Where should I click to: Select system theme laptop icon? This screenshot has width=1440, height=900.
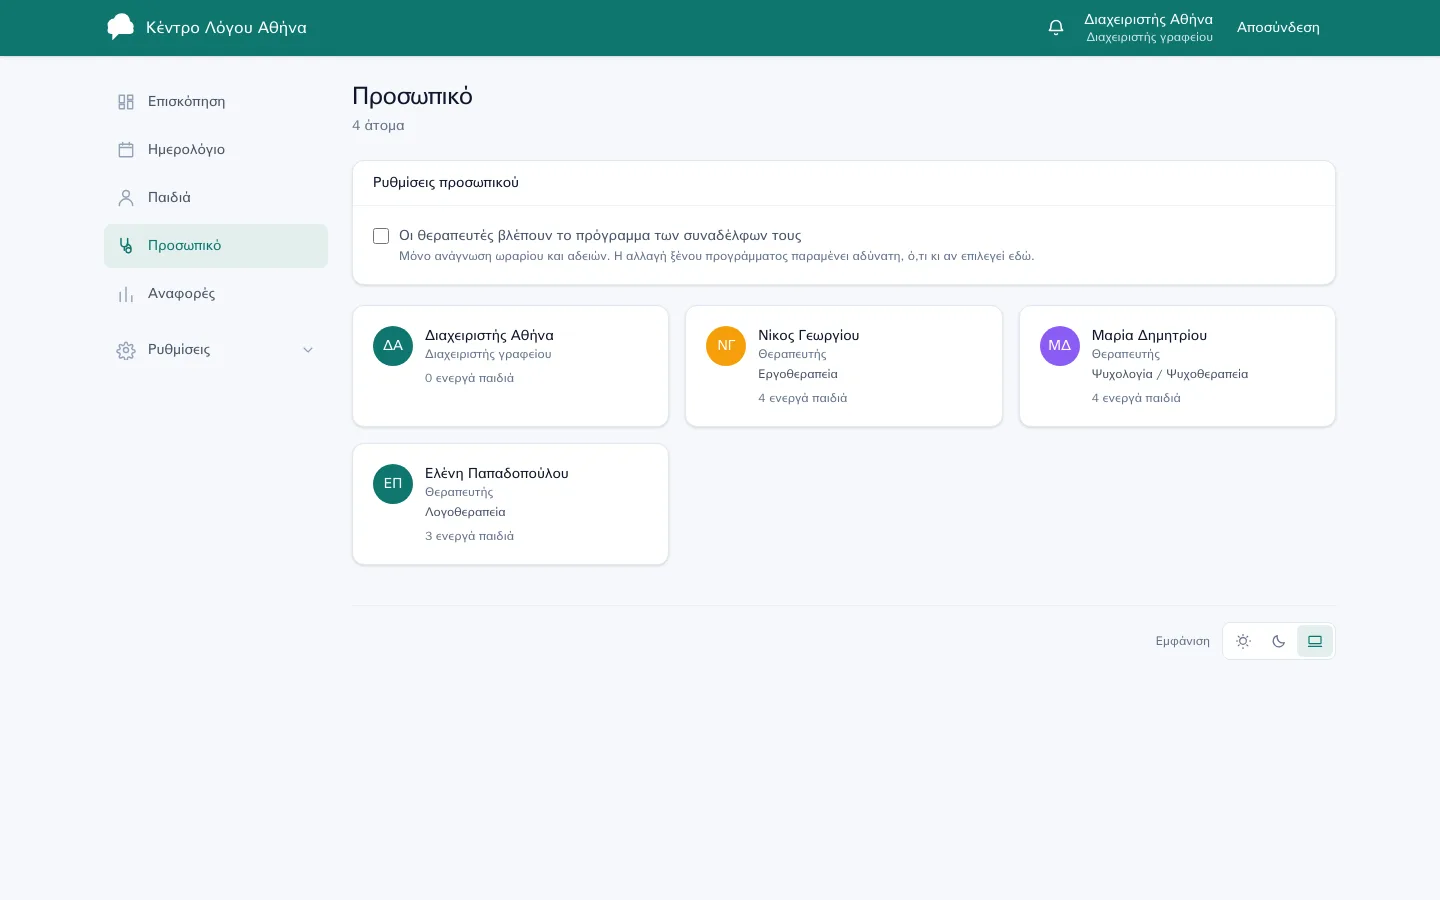tap(1314, 641)
